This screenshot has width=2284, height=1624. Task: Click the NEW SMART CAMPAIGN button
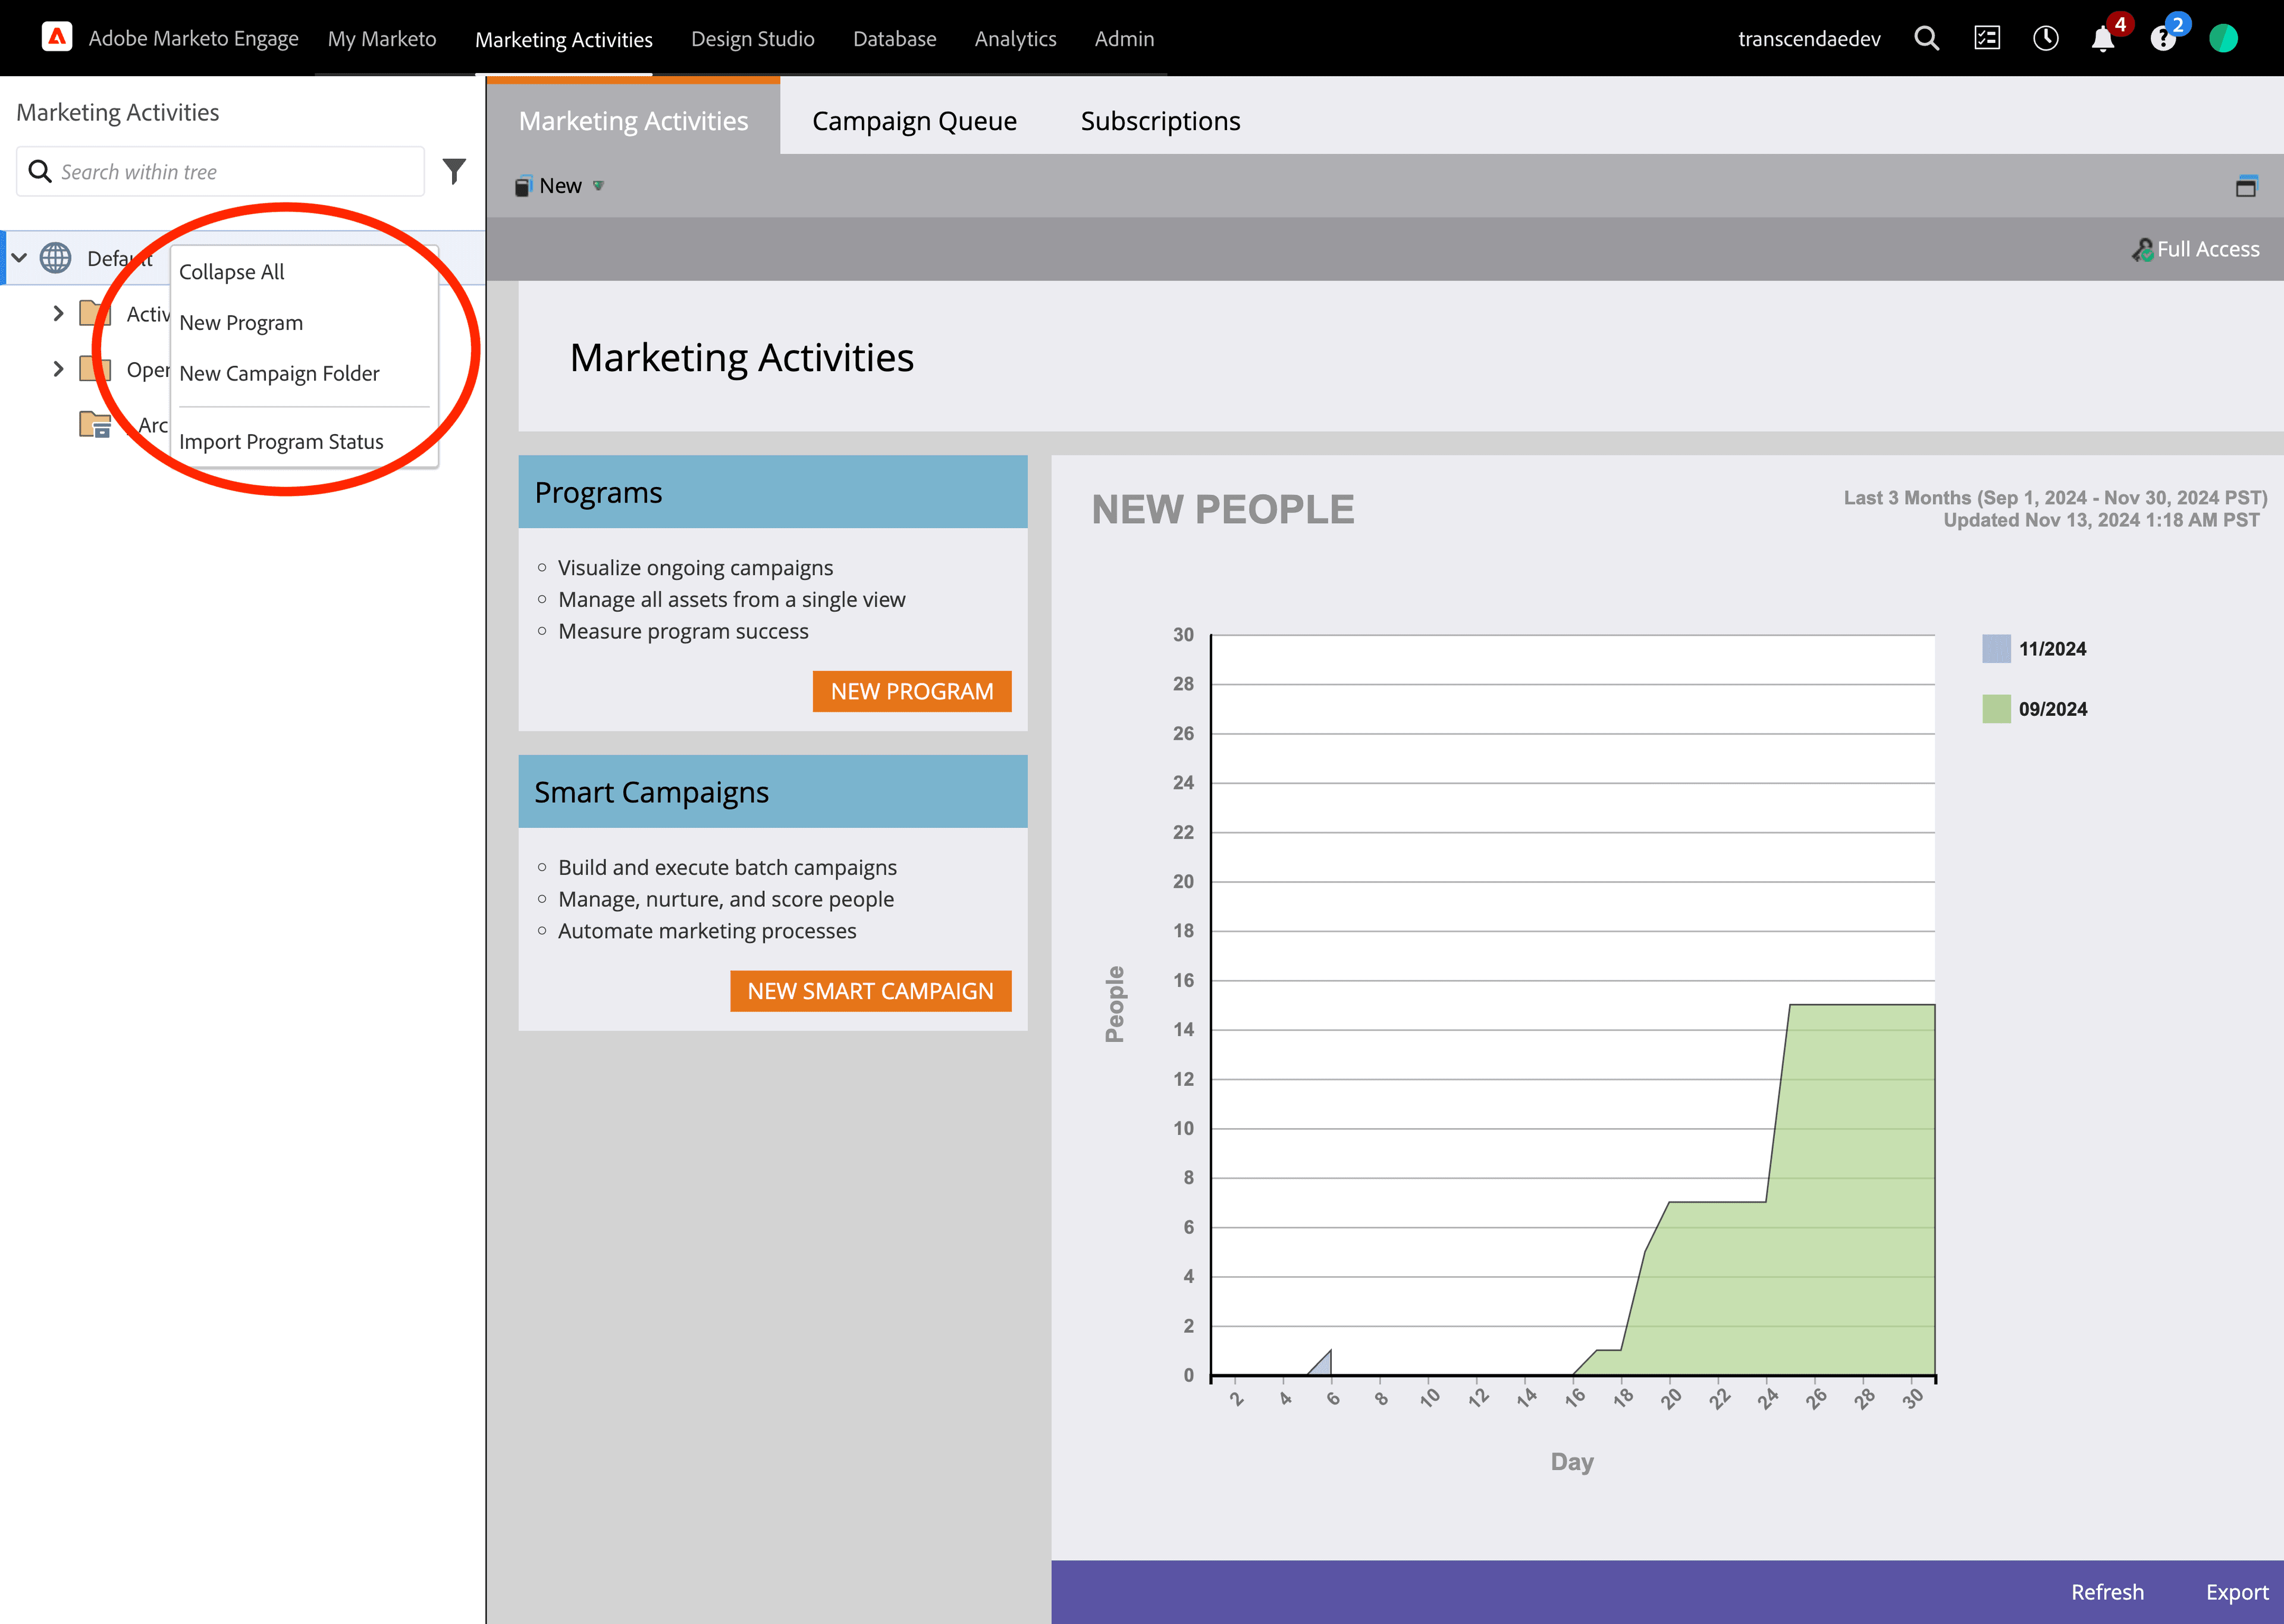[x=870, y=991]
